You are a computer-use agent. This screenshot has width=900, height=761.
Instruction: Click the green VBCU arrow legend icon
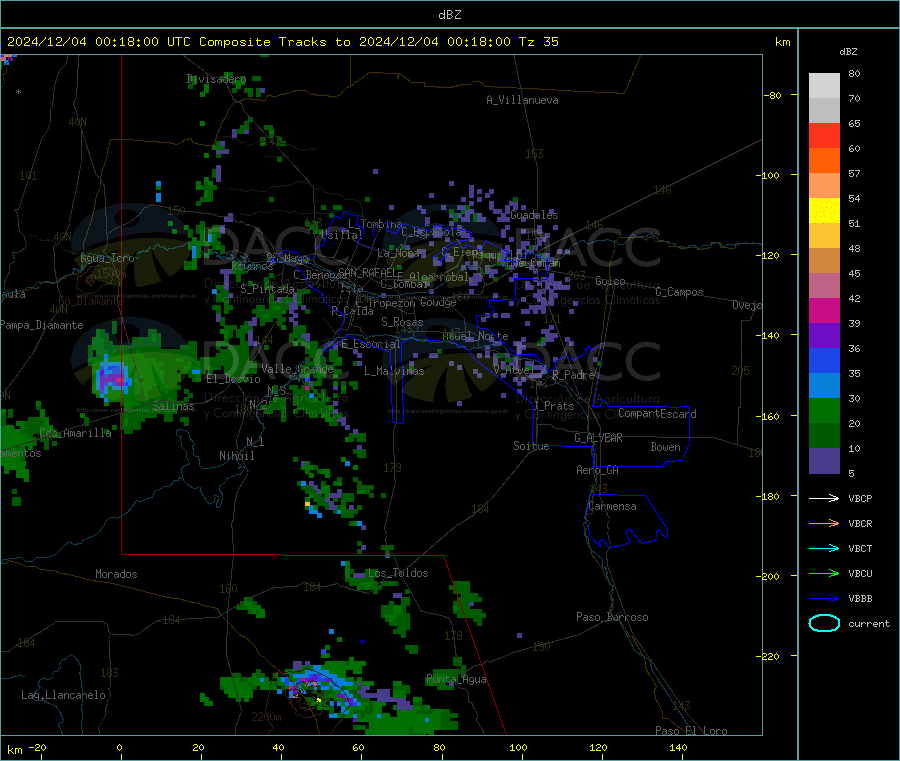(x=824, y=573)
